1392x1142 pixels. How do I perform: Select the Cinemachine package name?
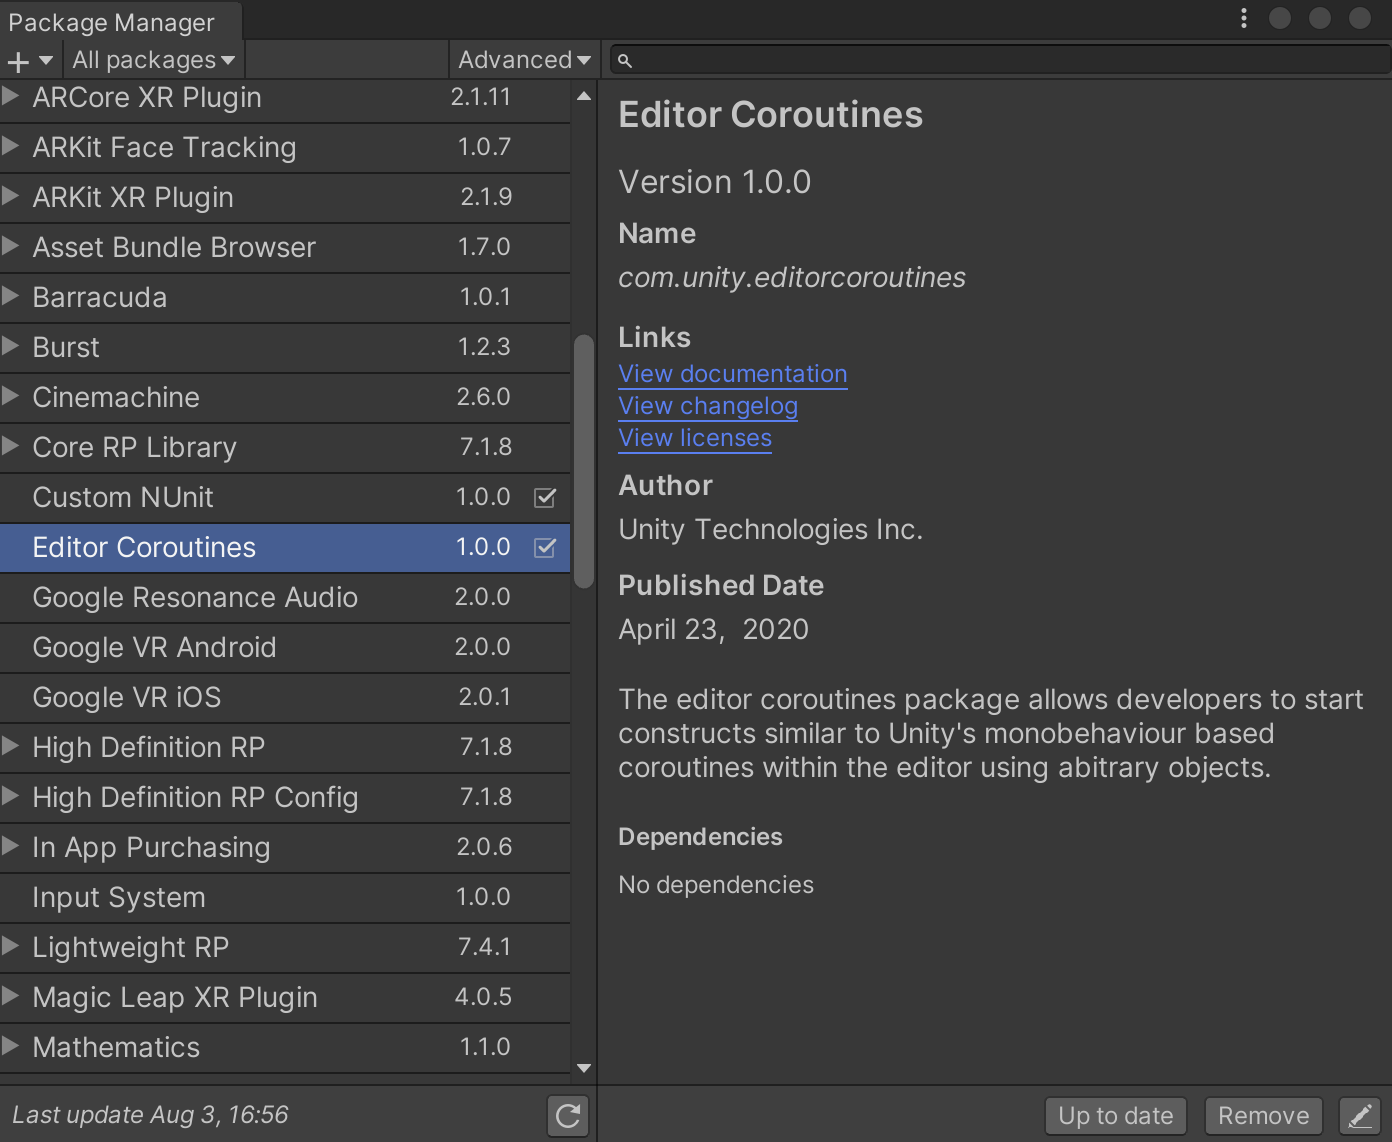click(116, 398)
